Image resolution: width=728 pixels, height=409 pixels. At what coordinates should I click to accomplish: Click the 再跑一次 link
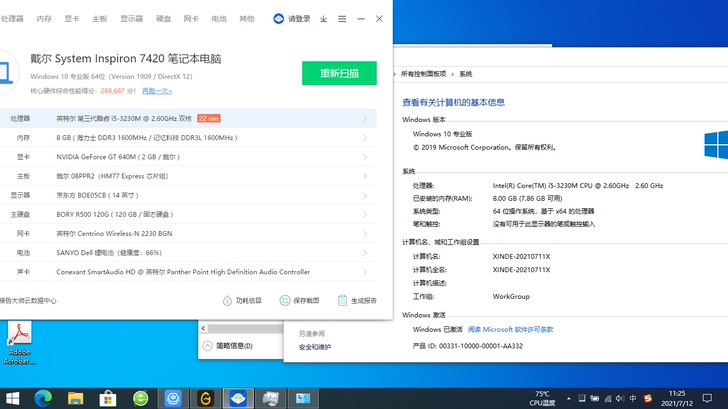(x=157, y=91)
